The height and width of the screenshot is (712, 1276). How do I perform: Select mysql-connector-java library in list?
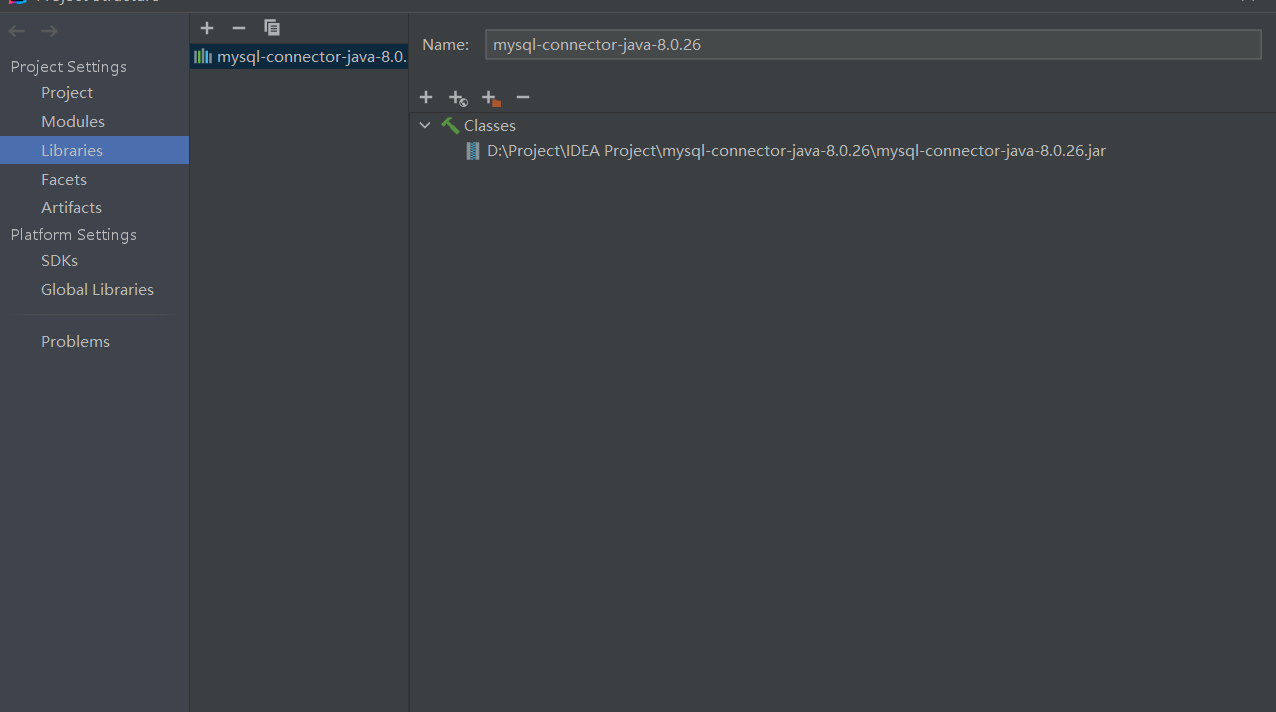[x=299, y=56]
